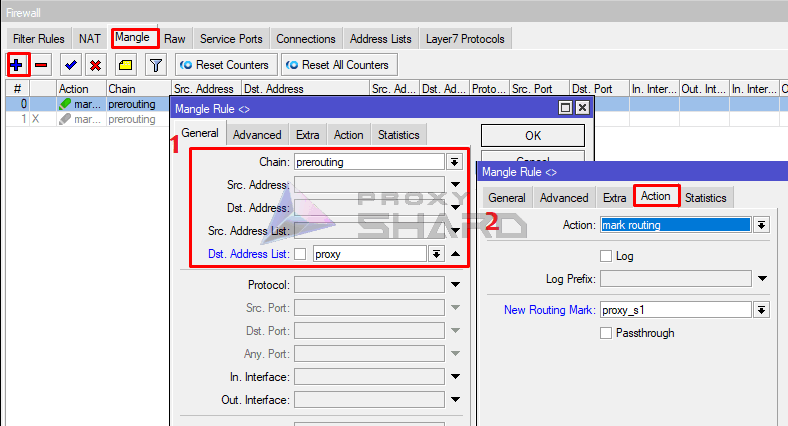Open the Action dropdown list
788x426 pixels.
click(761, 225)
